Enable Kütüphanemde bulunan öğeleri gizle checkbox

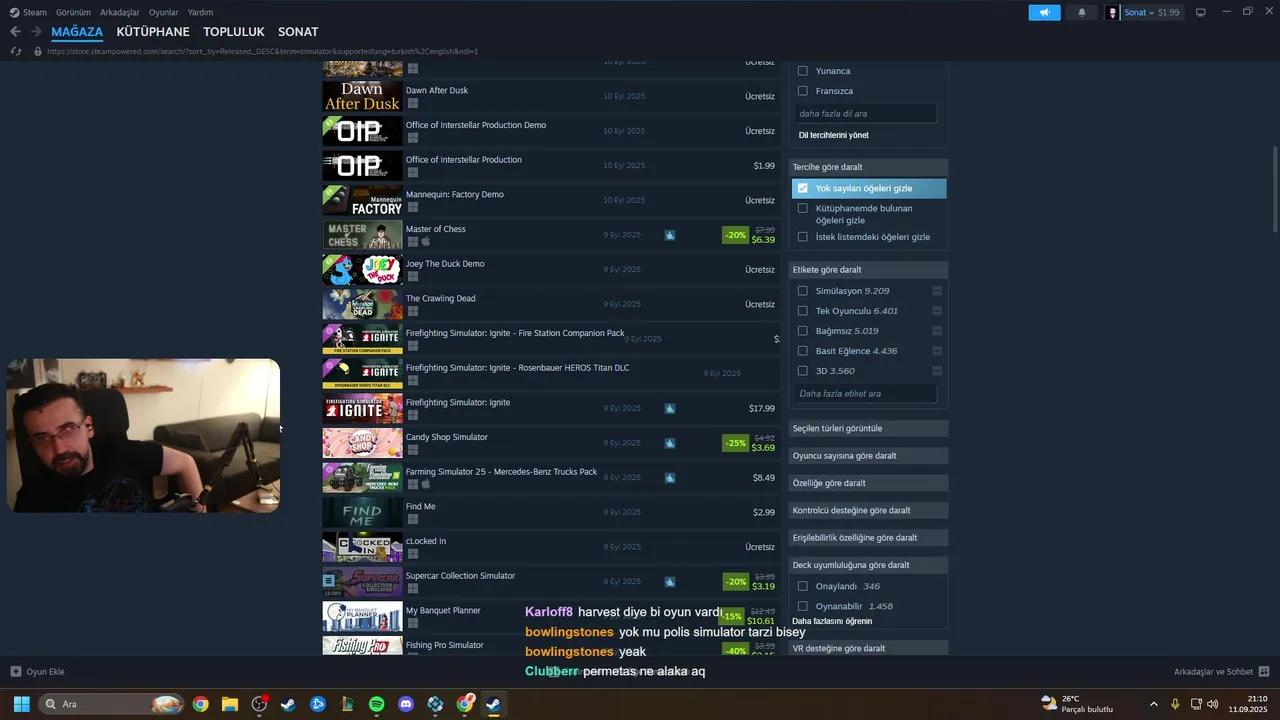[802, 208]
